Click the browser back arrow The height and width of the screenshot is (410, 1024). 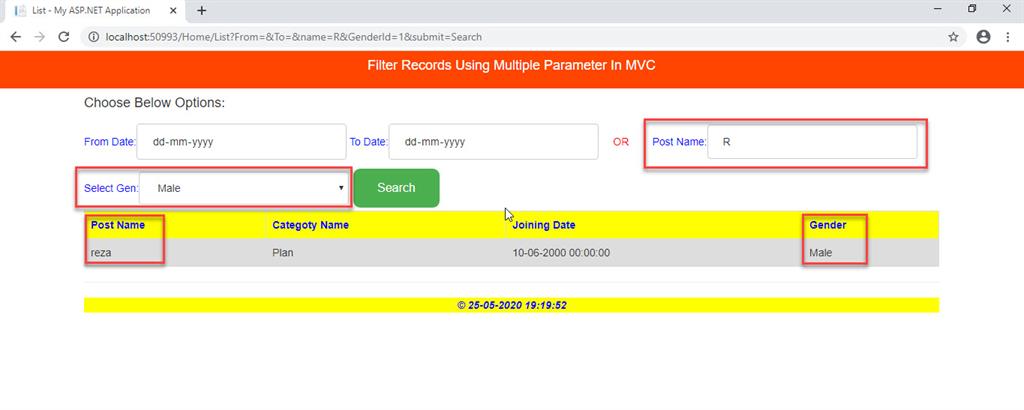coord(16,37)
